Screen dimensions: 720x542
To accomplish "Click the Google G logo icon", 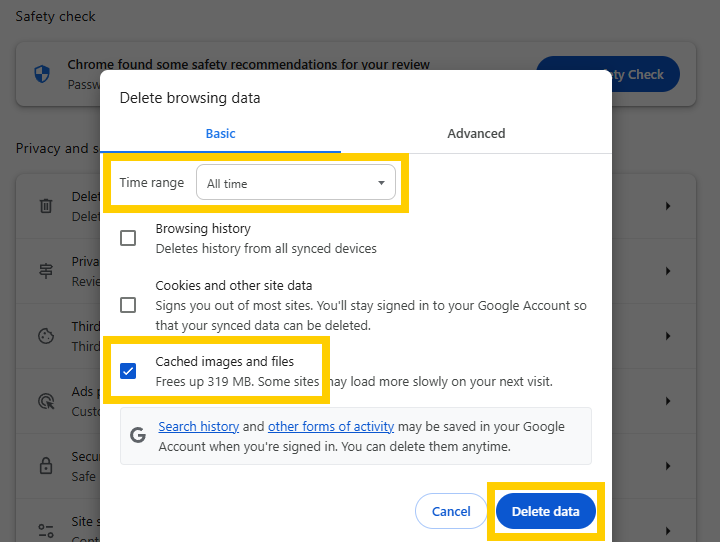I will point(138,435).
